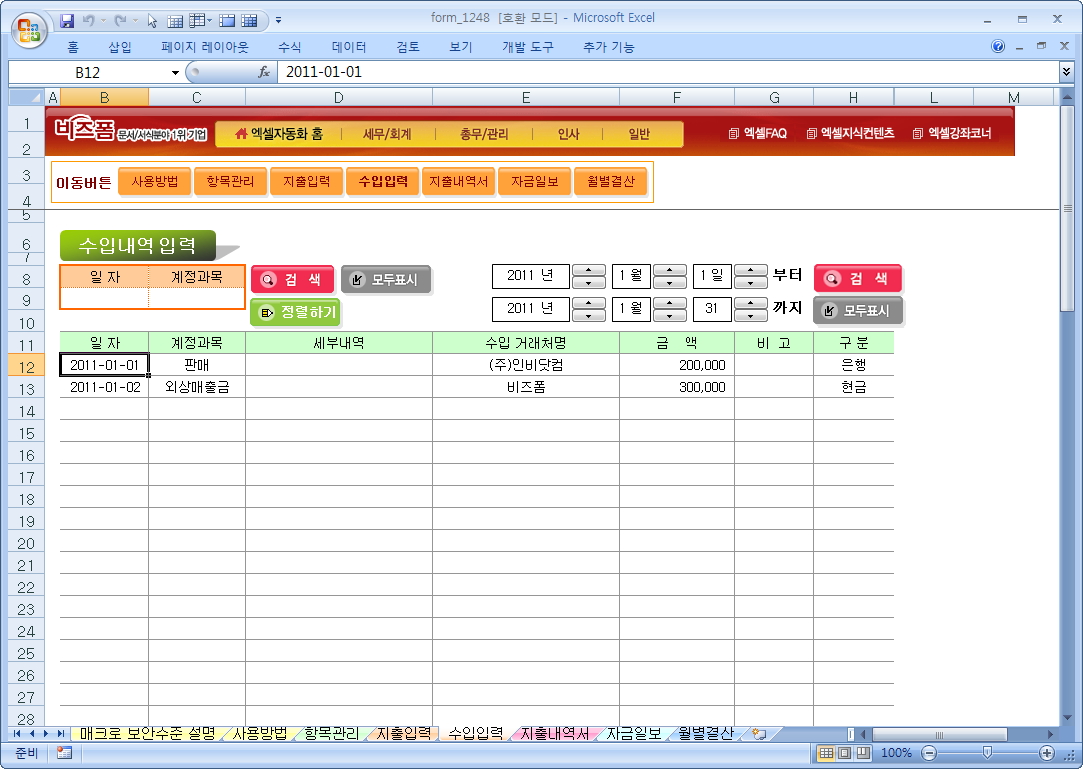
Task: Open the Name Box dropdown arrow
Action: (175, 72)
